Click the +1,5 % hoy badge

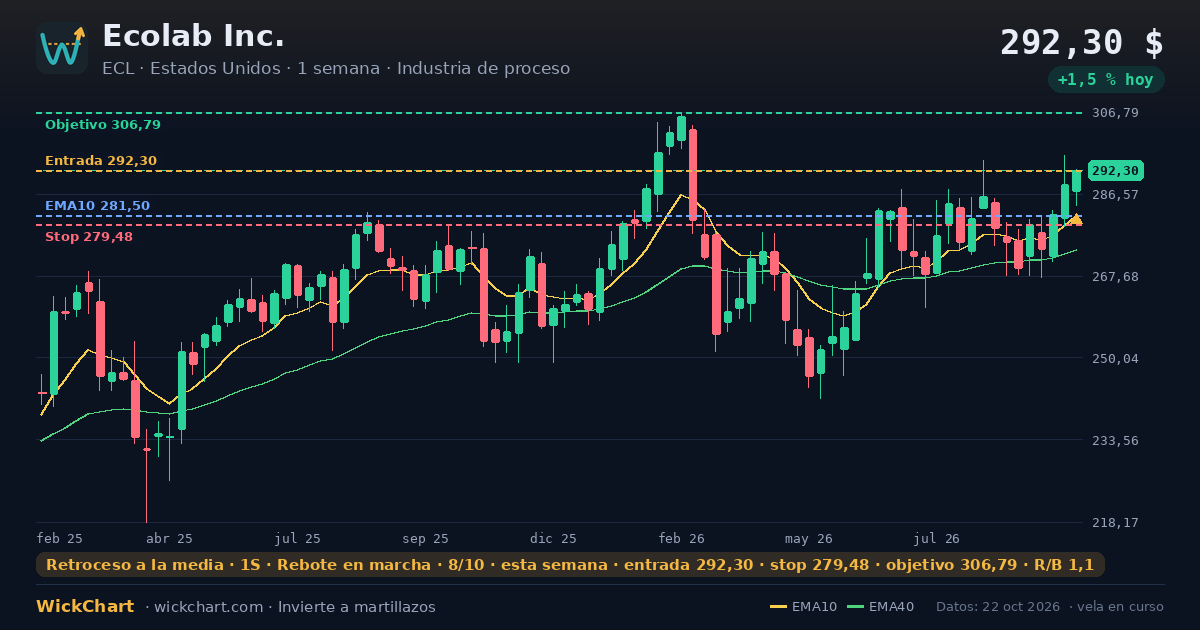(1106, 80)
